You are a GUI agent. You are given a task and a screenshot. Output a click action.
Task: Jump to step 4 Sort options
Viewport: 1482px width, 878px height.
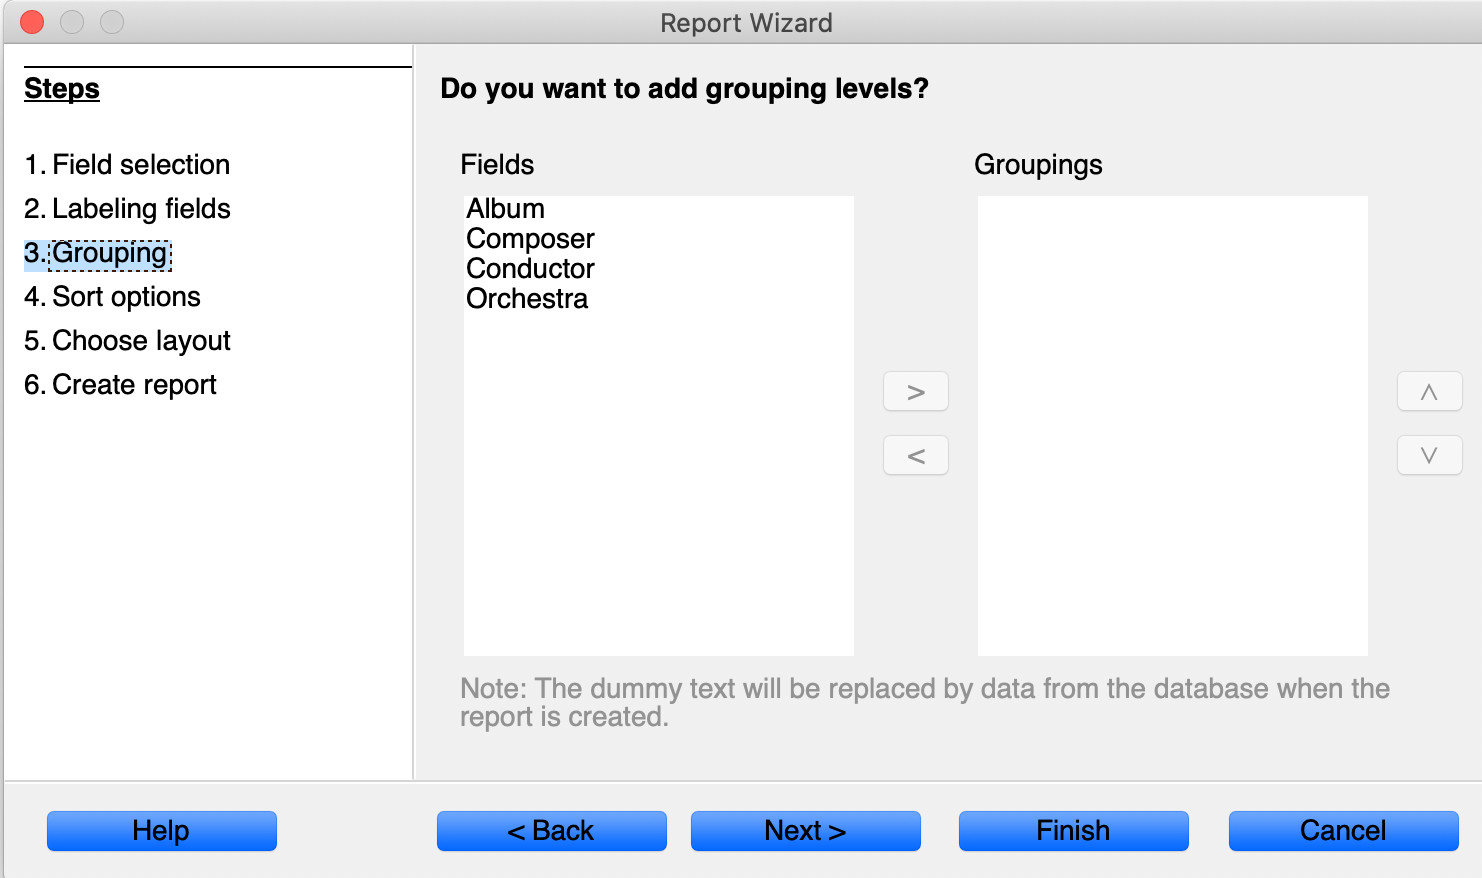click(112, 297)
